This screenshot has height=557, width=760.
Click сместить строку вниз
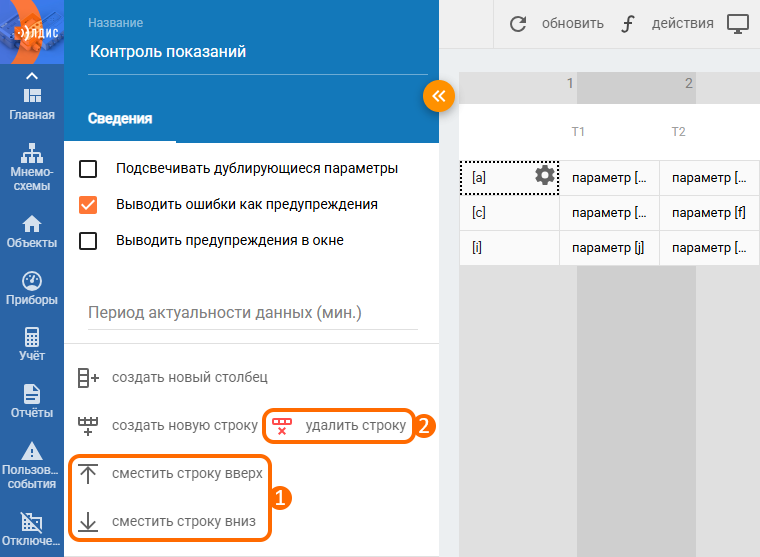click(x=184, y=521)
